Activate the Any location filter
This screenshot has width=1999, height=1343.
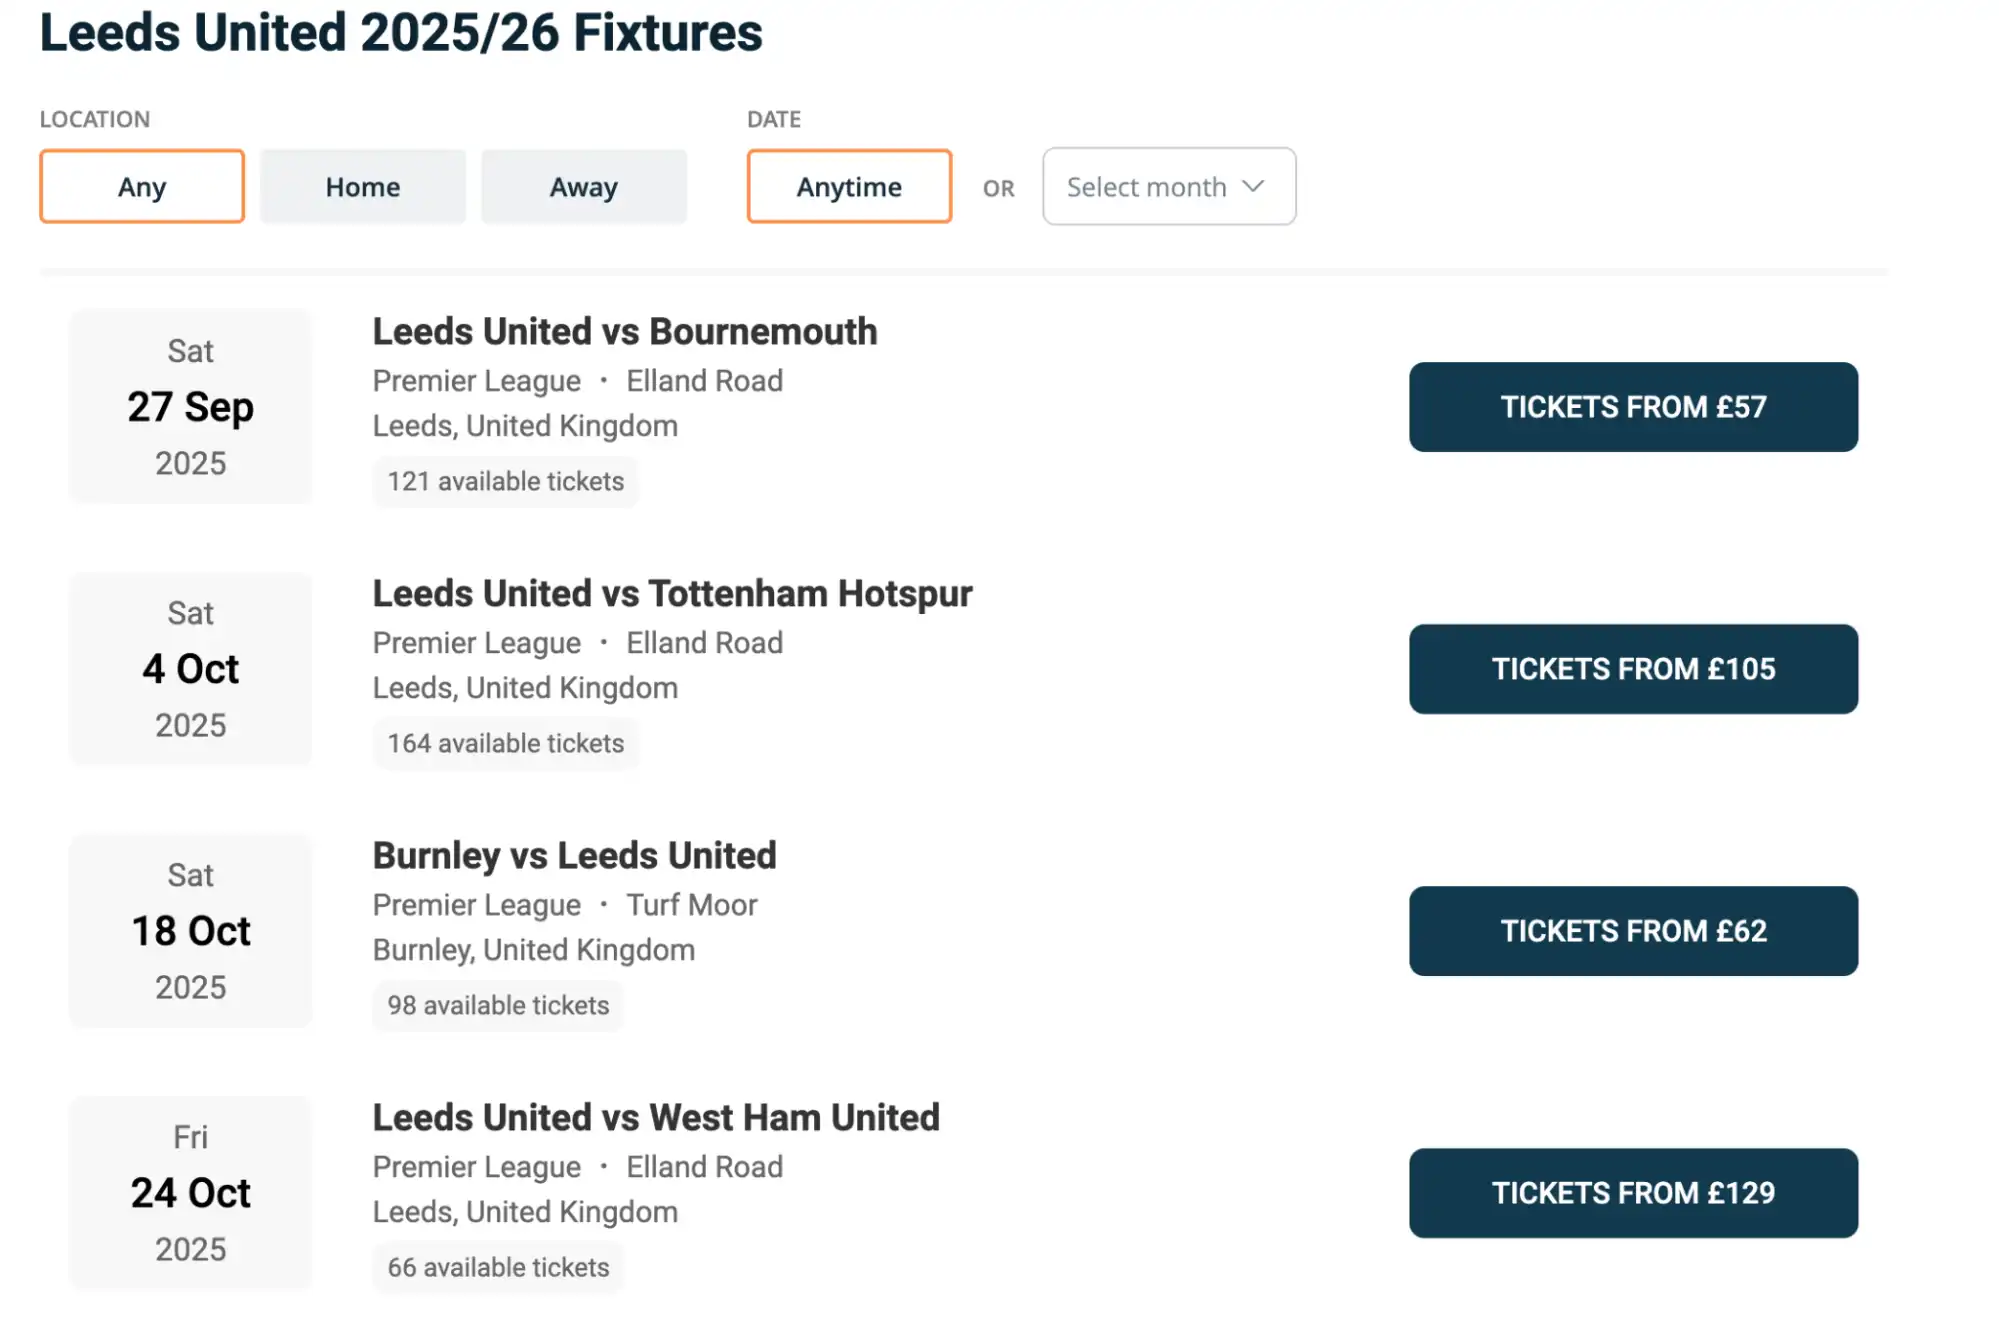pyautogui.click(x=141, y=186)
